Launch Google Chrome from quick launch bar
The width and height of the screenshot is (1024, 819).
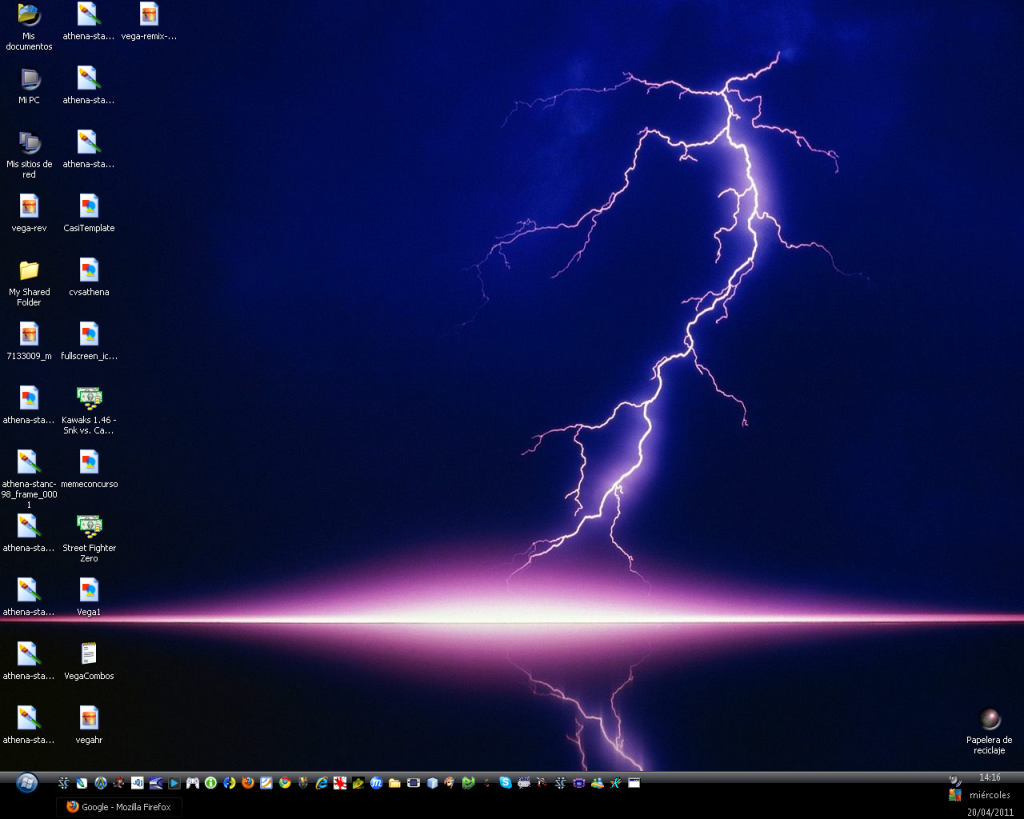pos(285,783)
